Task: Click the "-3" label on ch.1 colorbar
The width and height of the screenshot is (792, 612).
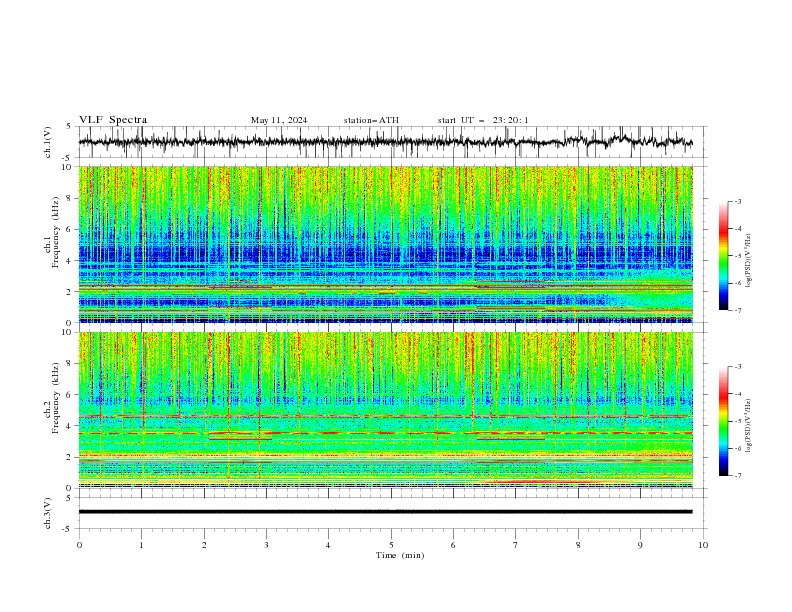Action: [x=737, y=201]
